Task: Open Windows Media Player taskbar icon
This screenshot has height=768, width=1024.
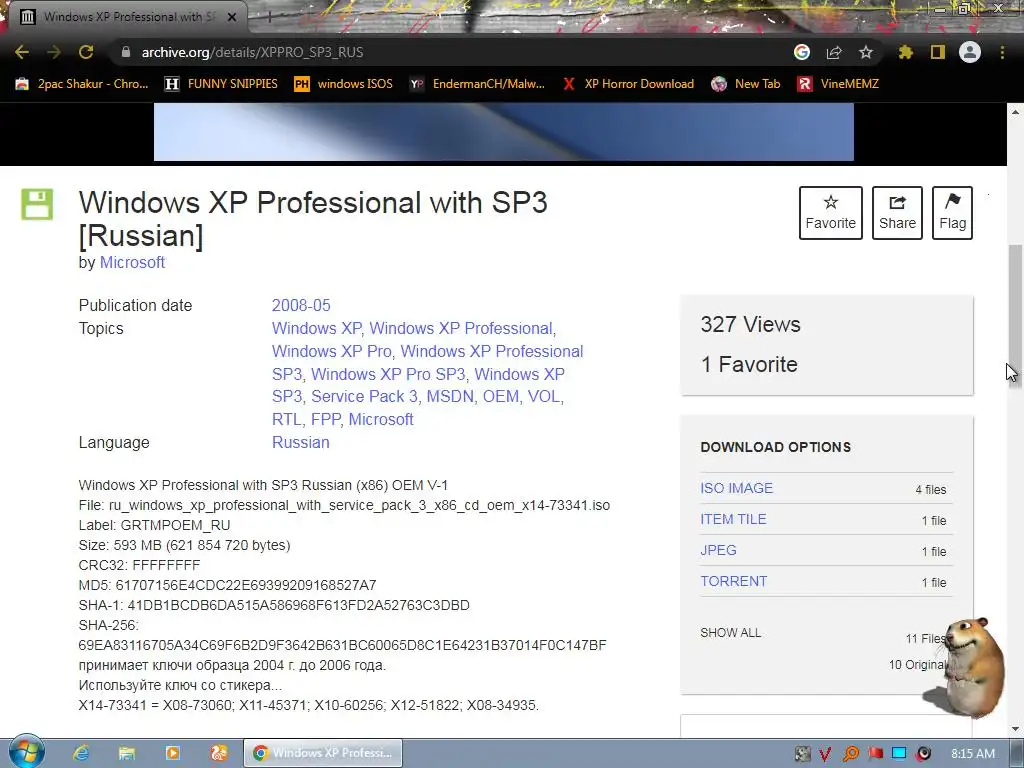Action: [x=172, y=753]
